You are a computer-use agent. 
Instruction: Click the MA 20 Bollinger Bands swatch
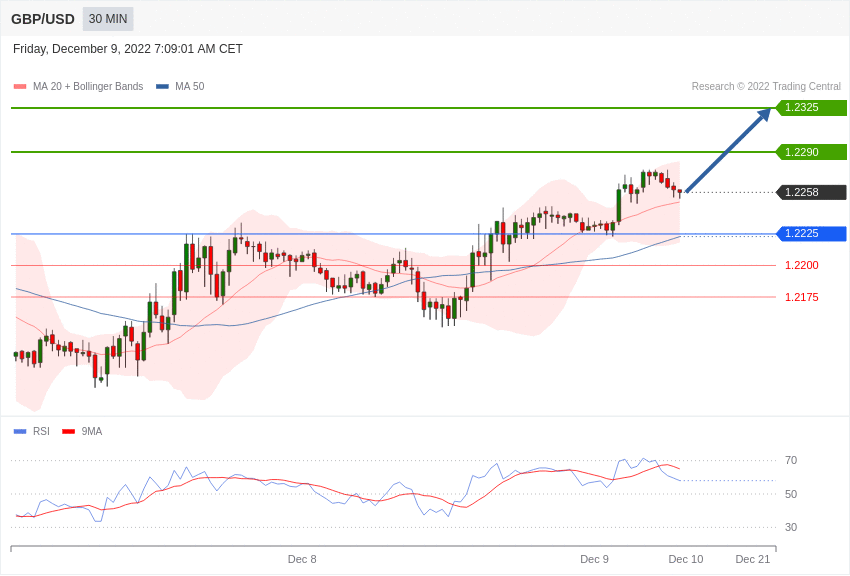click(20, 87)
